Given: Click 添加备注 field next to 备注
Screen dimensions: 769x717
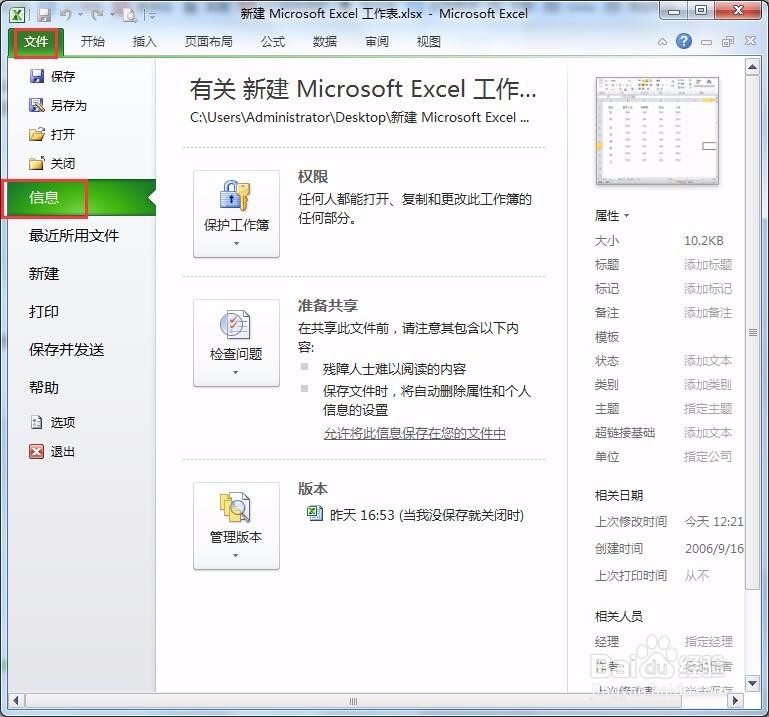Looking at the screenshot, I should [708, 313].
